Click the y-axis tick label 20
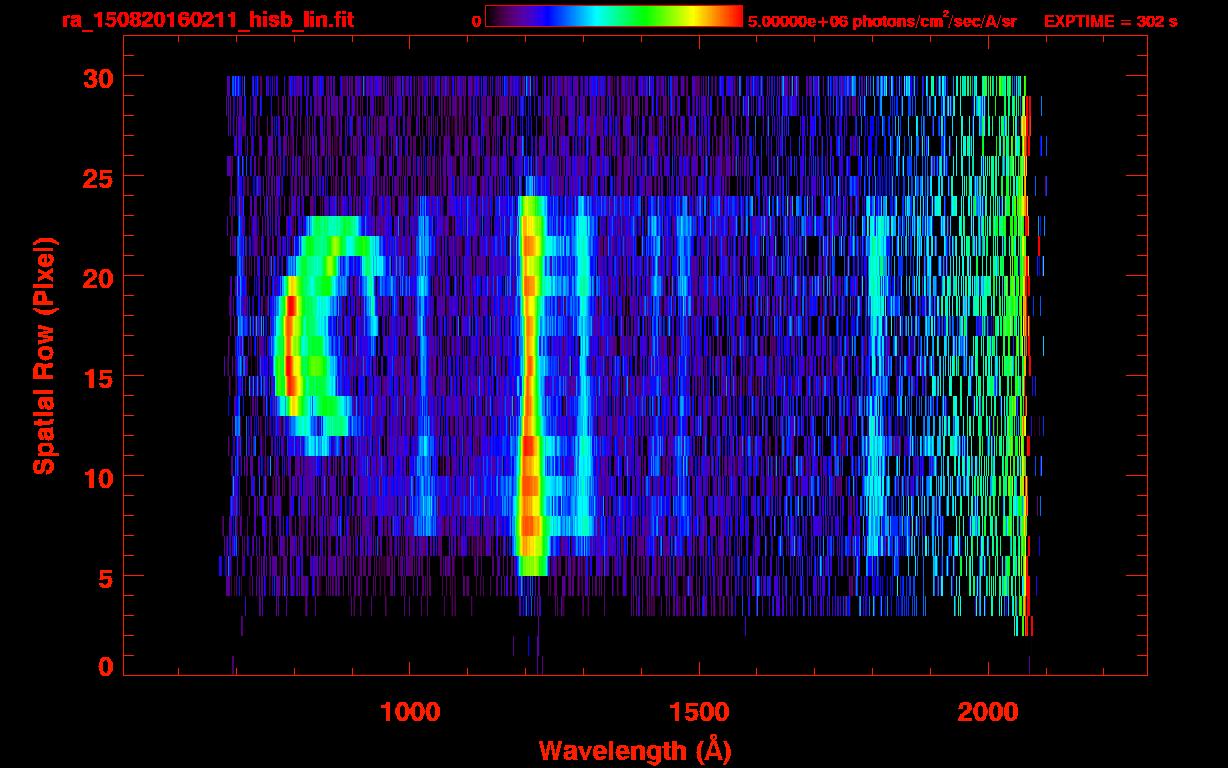 point(96,277)
